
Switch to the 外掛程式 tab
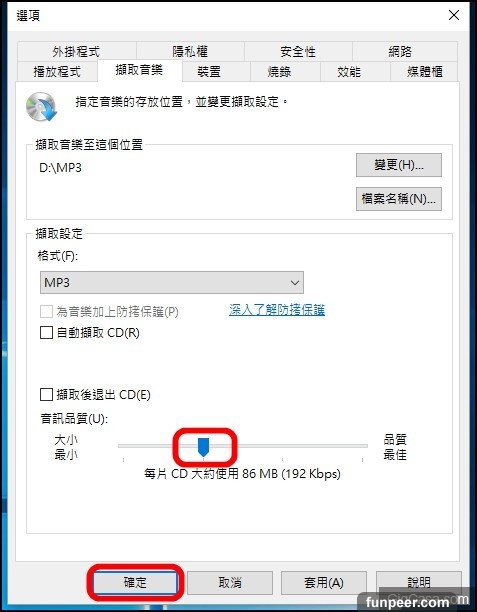pos(77,52)
